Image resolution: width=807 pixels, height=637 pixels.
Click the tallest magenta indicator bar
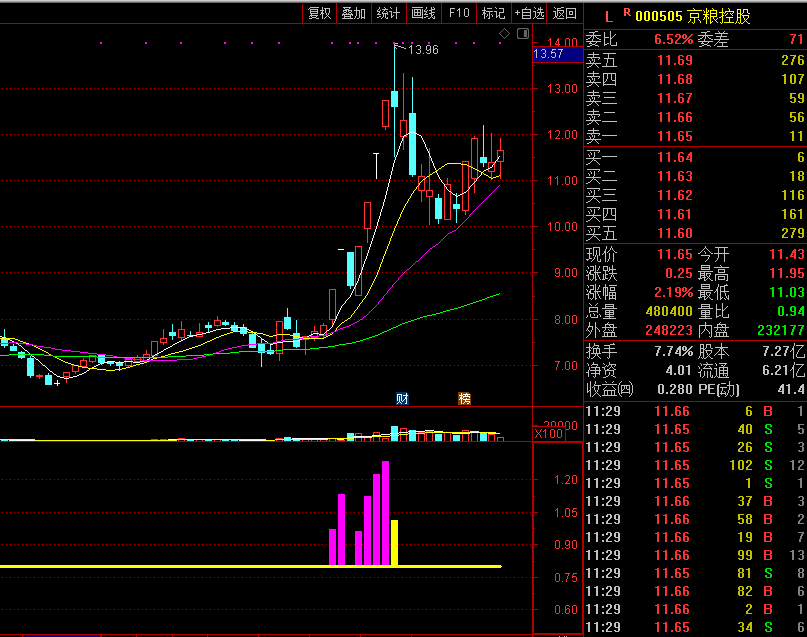pos(385,514)
